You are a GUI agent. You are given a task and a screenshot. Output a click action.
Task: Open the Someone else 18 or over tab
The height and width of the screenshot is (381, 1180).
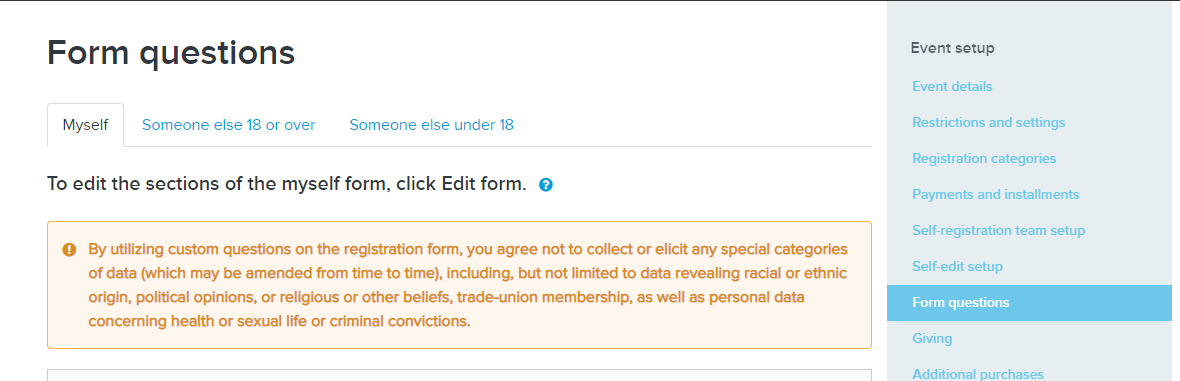[x=229, y=125]
